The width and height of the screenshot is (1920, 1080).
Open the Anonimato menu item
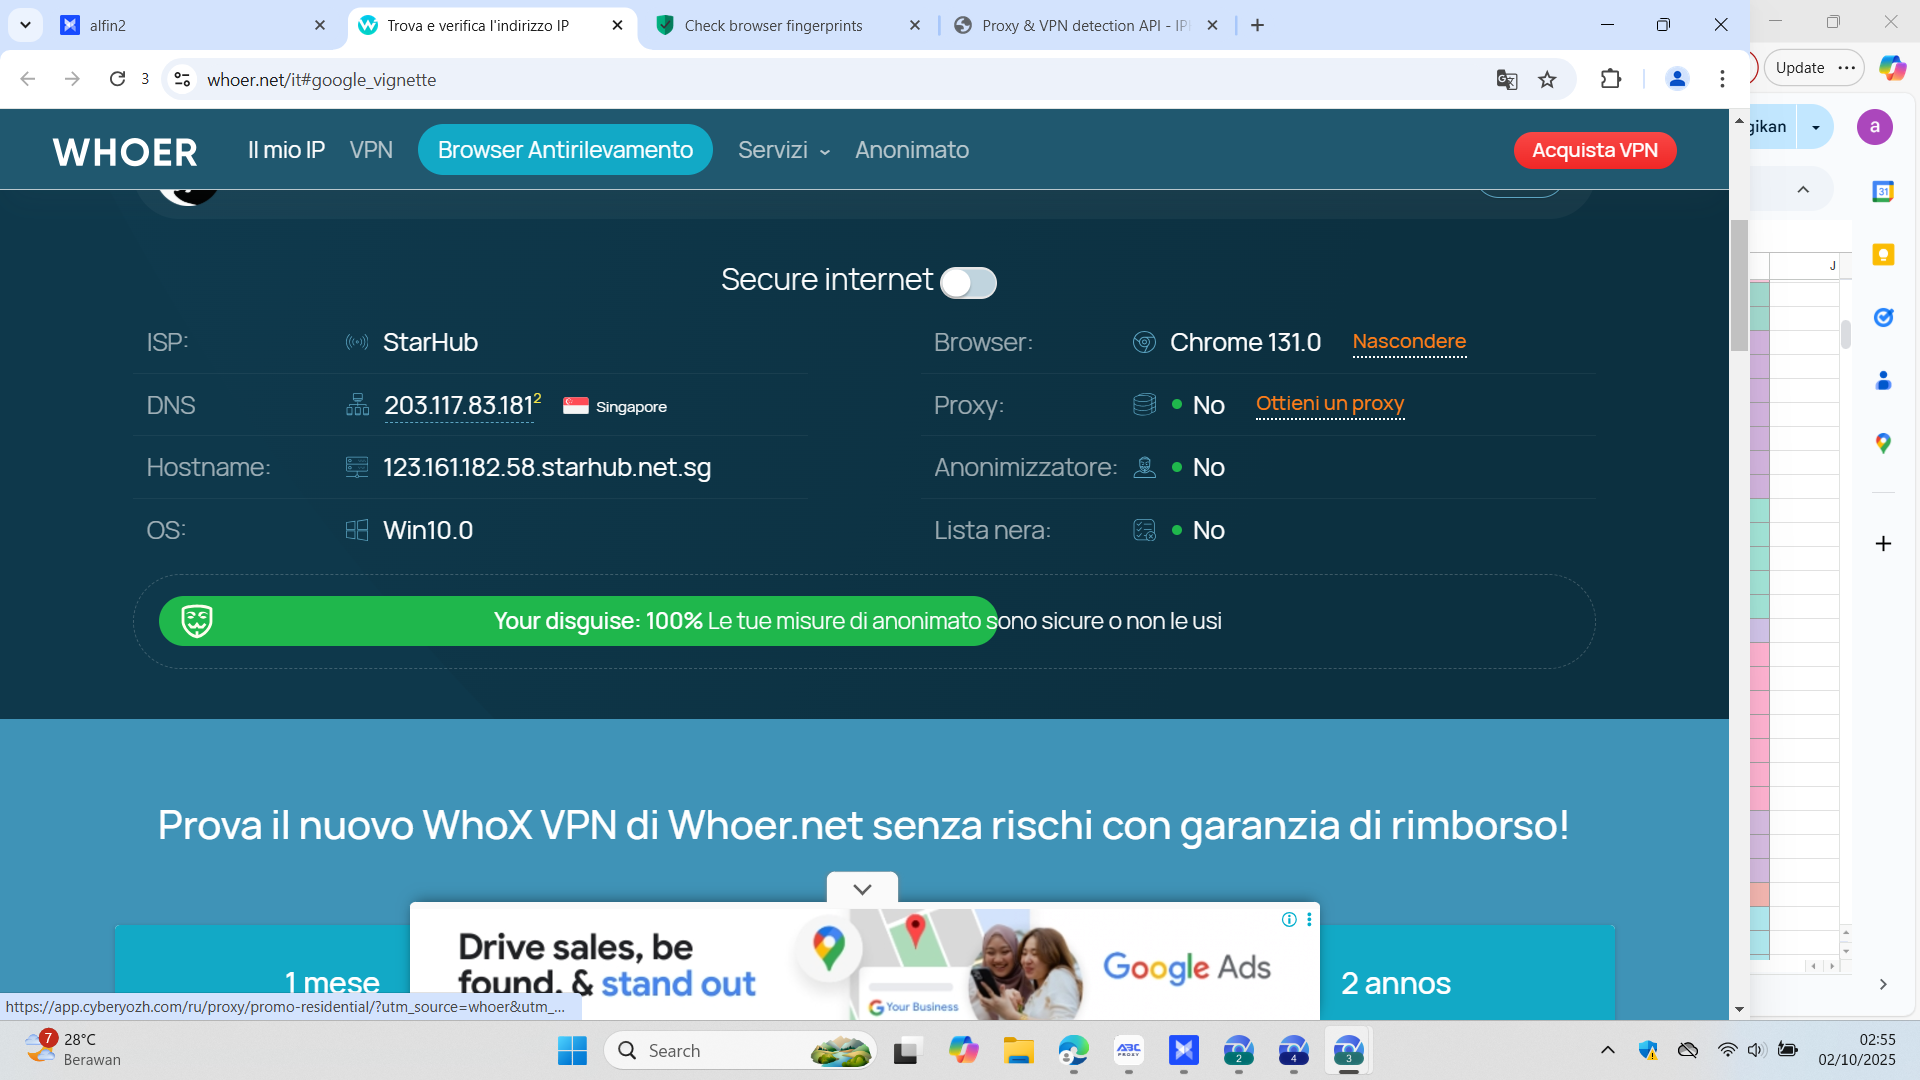[911, 150]
